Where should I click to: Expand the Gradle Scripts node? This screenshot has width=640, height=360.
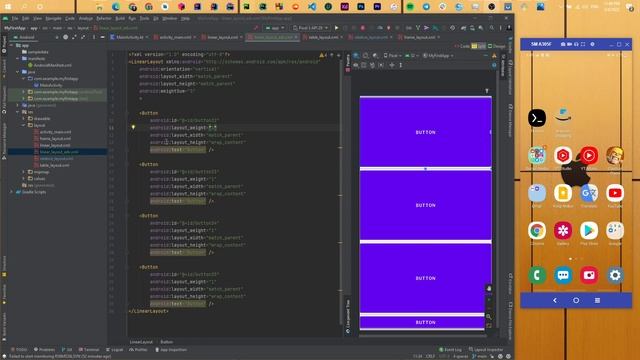coord(12,192)
